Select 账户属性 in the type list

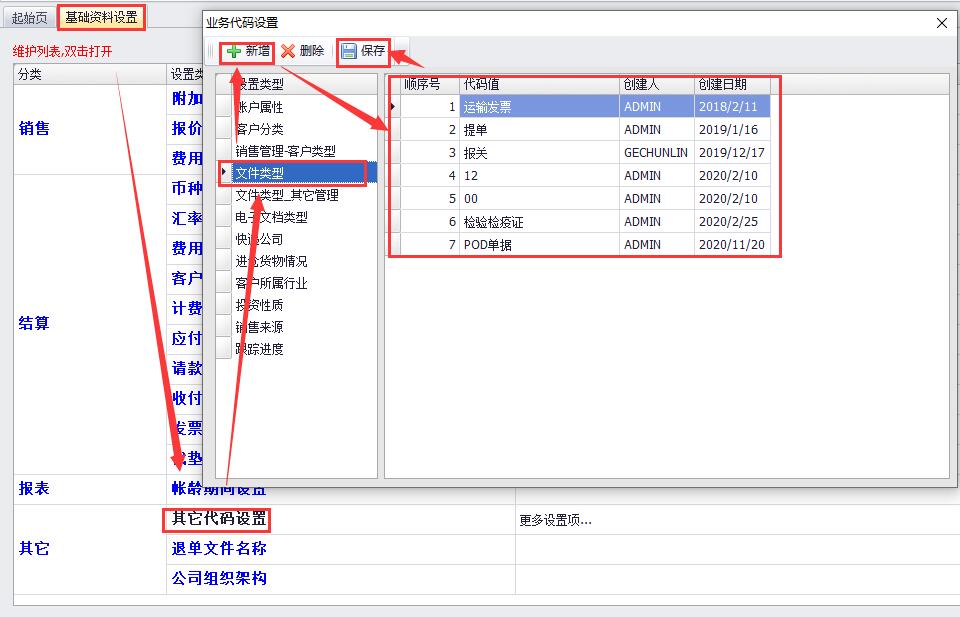pos(259,107)
